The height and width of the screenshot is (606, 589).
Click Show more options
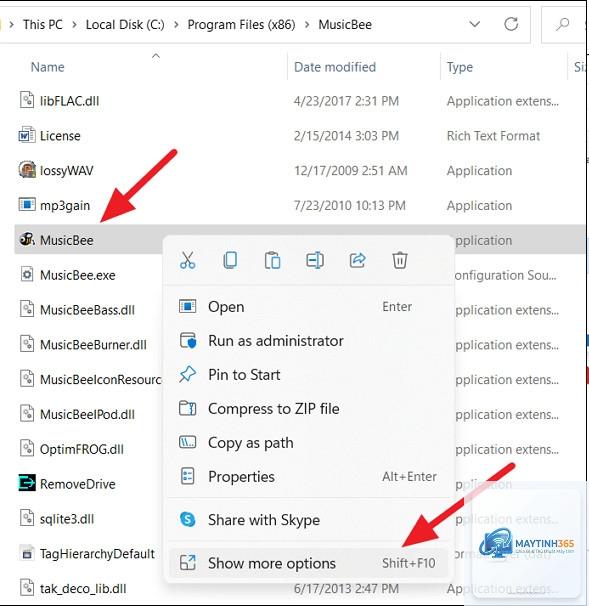[x=309, y=563]
